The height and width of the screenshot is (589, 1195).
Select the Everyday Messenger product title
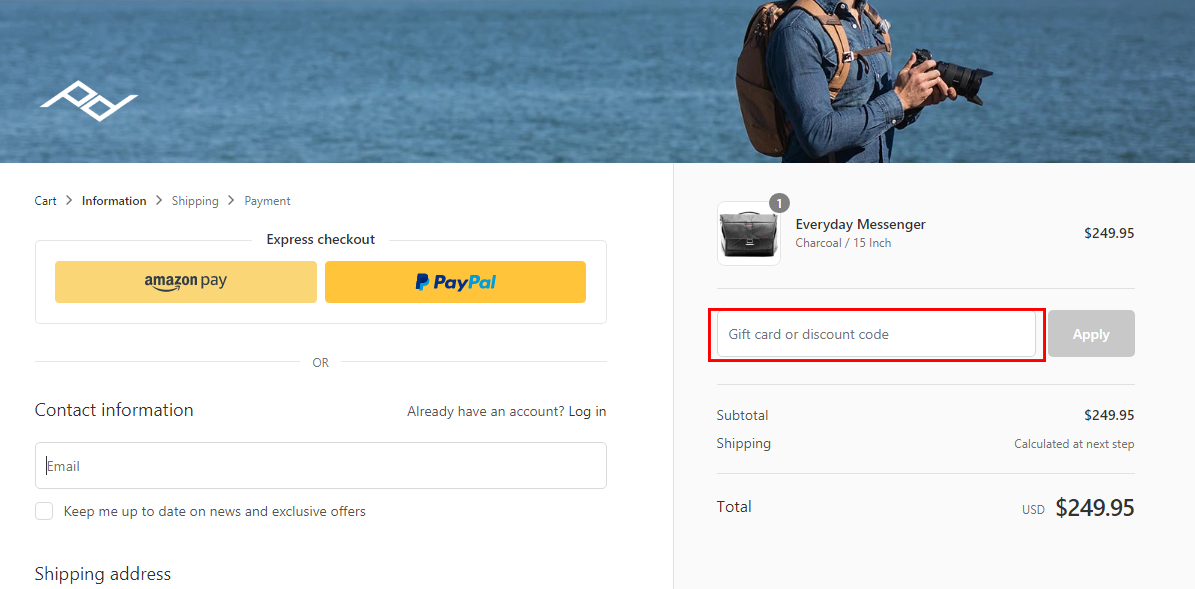coord(860,224)
